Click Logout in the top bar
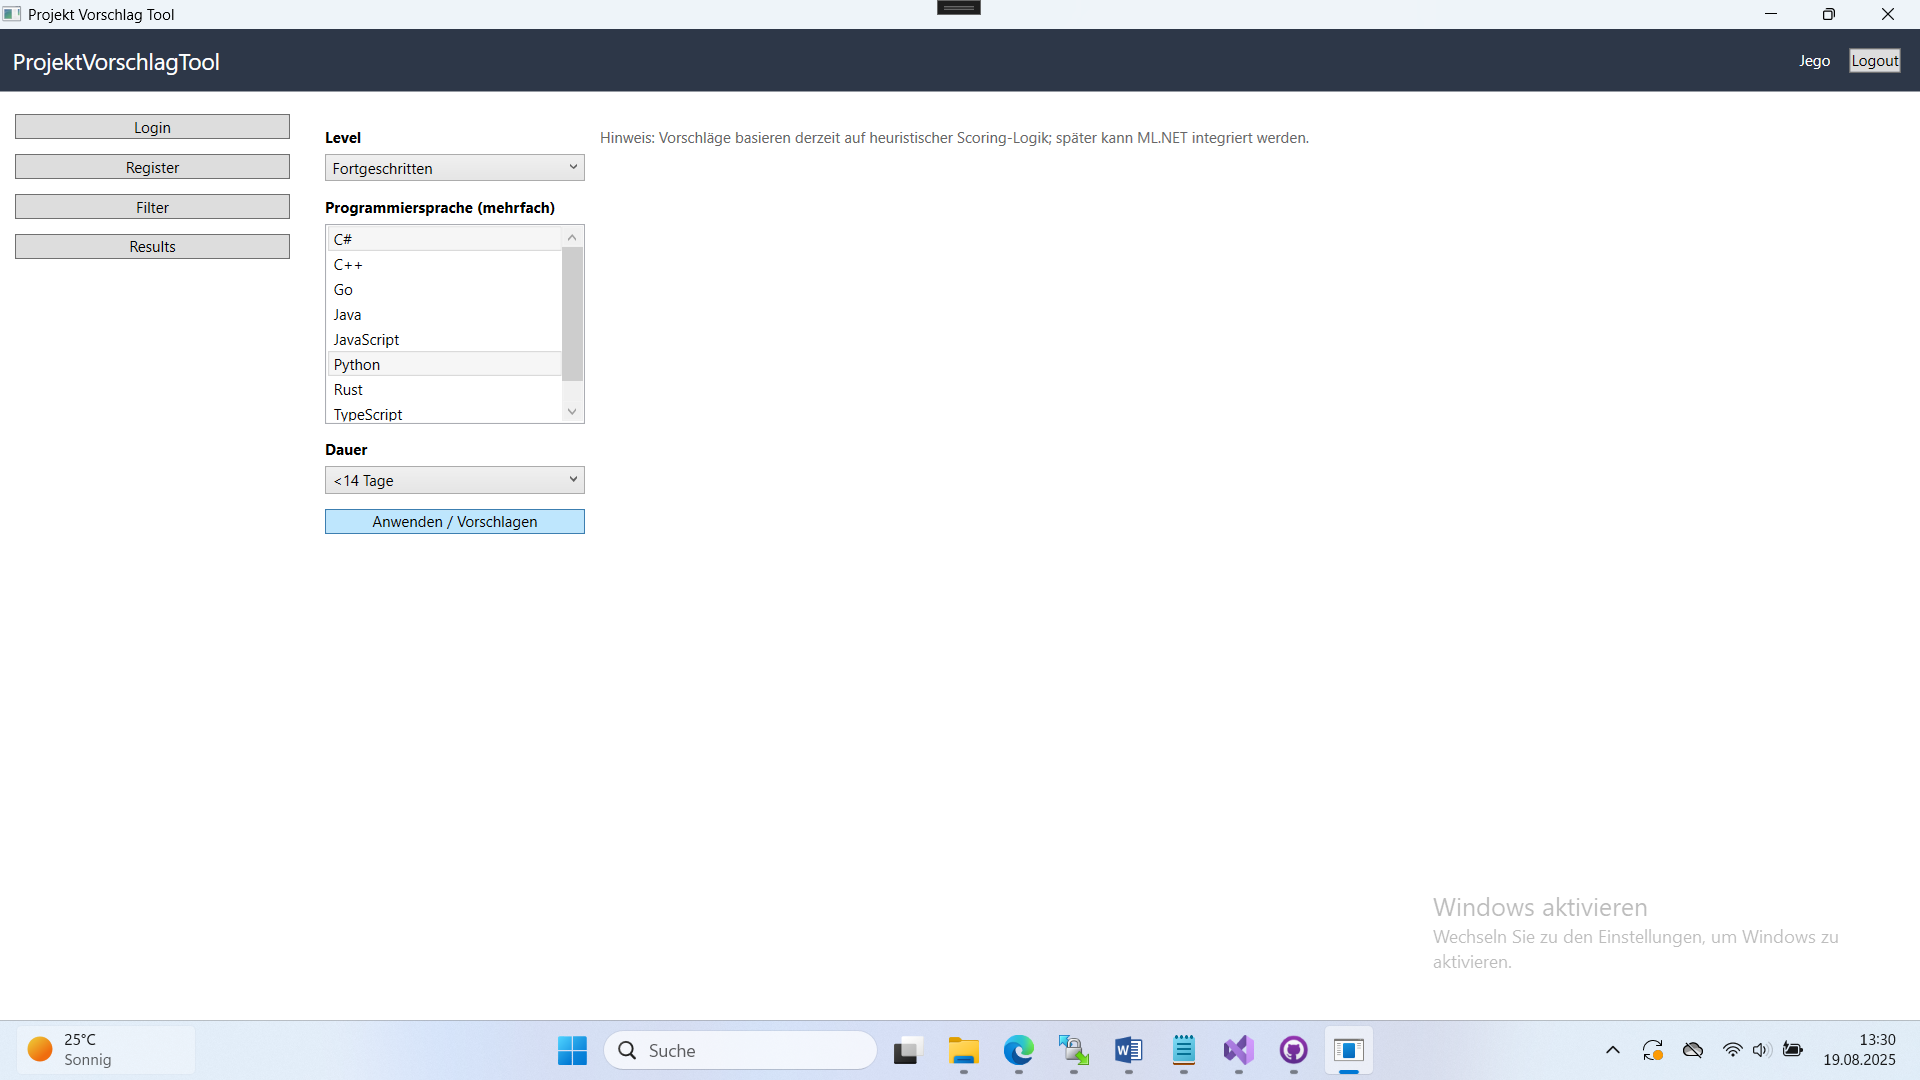The width and height of the screenshot is (1920, 1080). coord(1874,60)
